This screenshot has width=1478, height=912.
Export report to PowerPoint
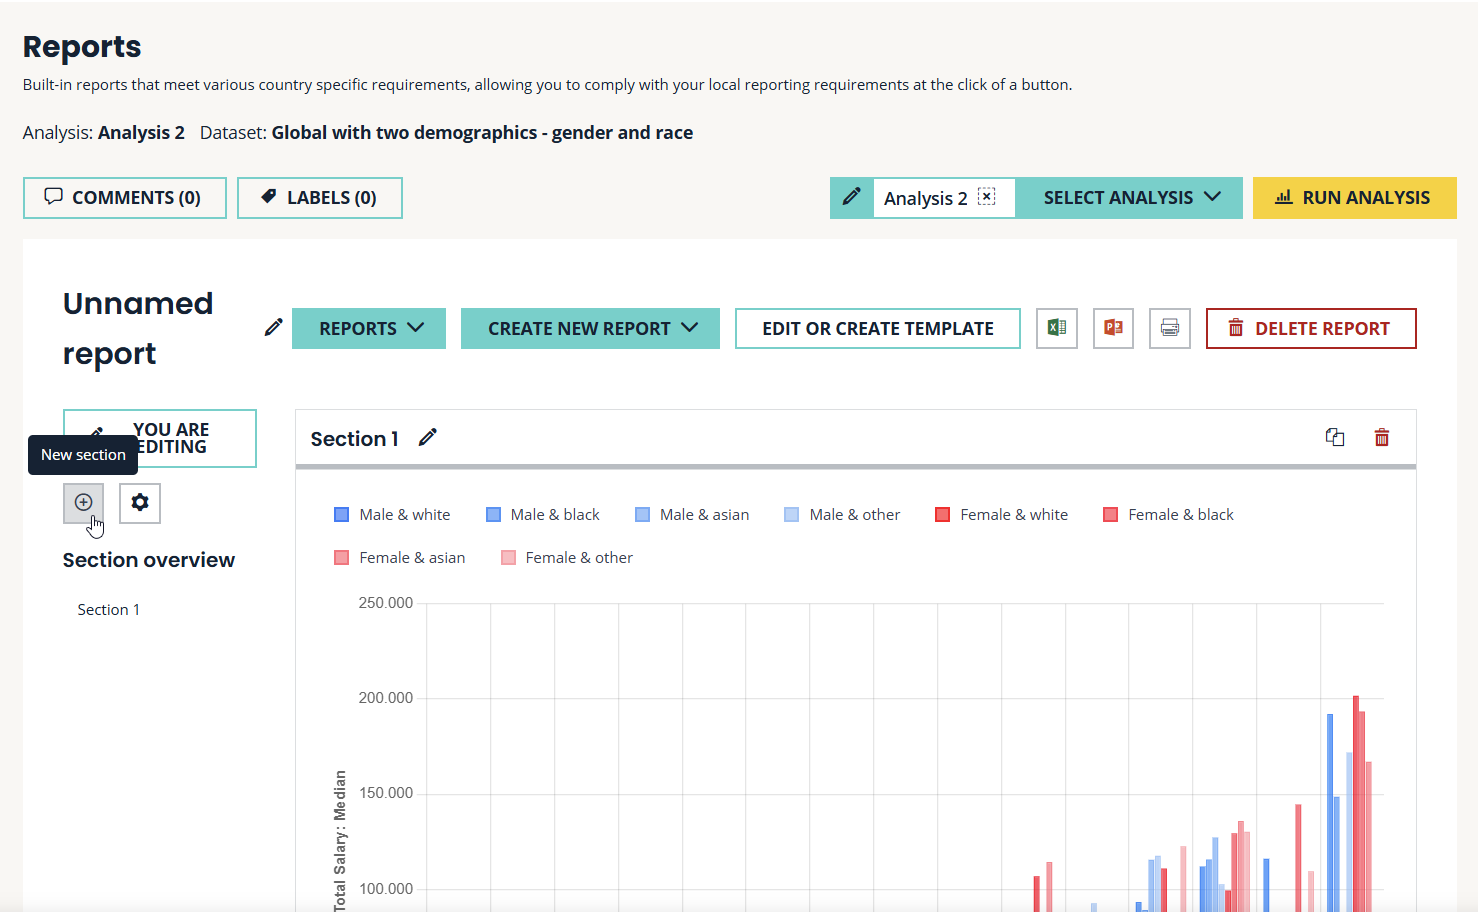click(1113, 328)
